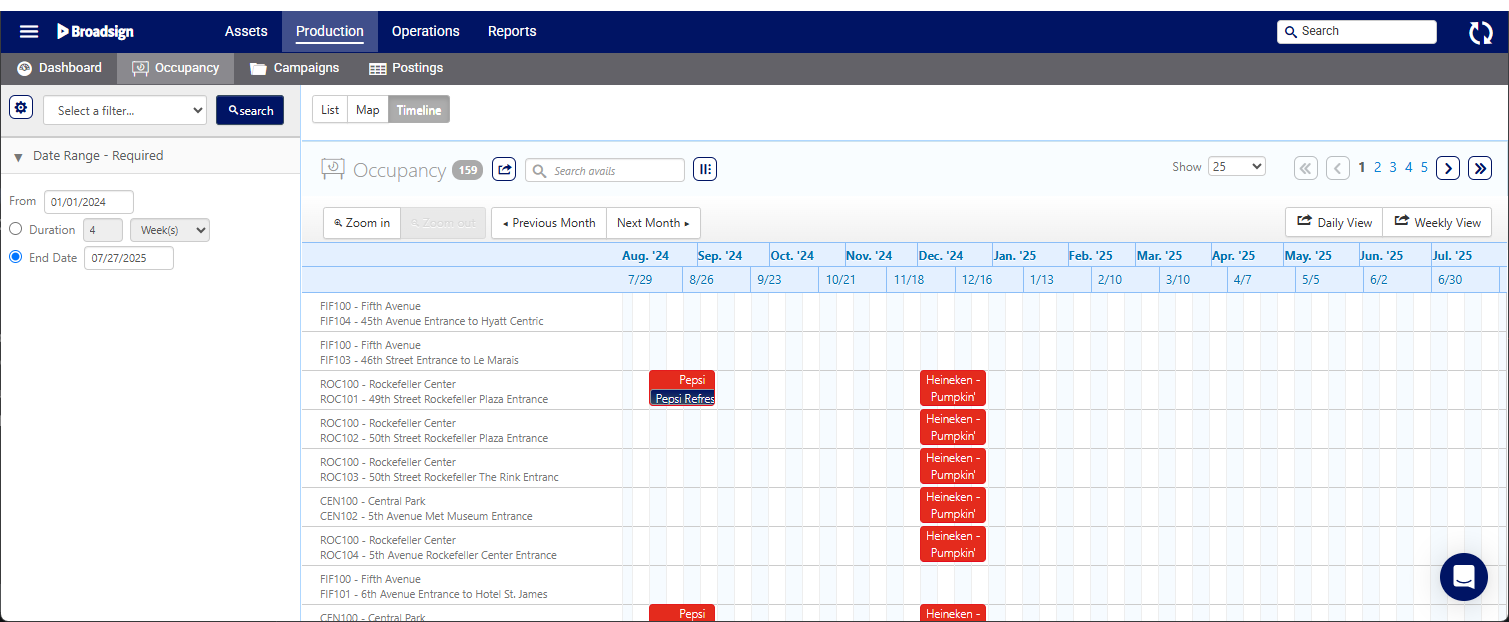
Task: Click the refresh sync icon
Action: tap(1480, 32)
